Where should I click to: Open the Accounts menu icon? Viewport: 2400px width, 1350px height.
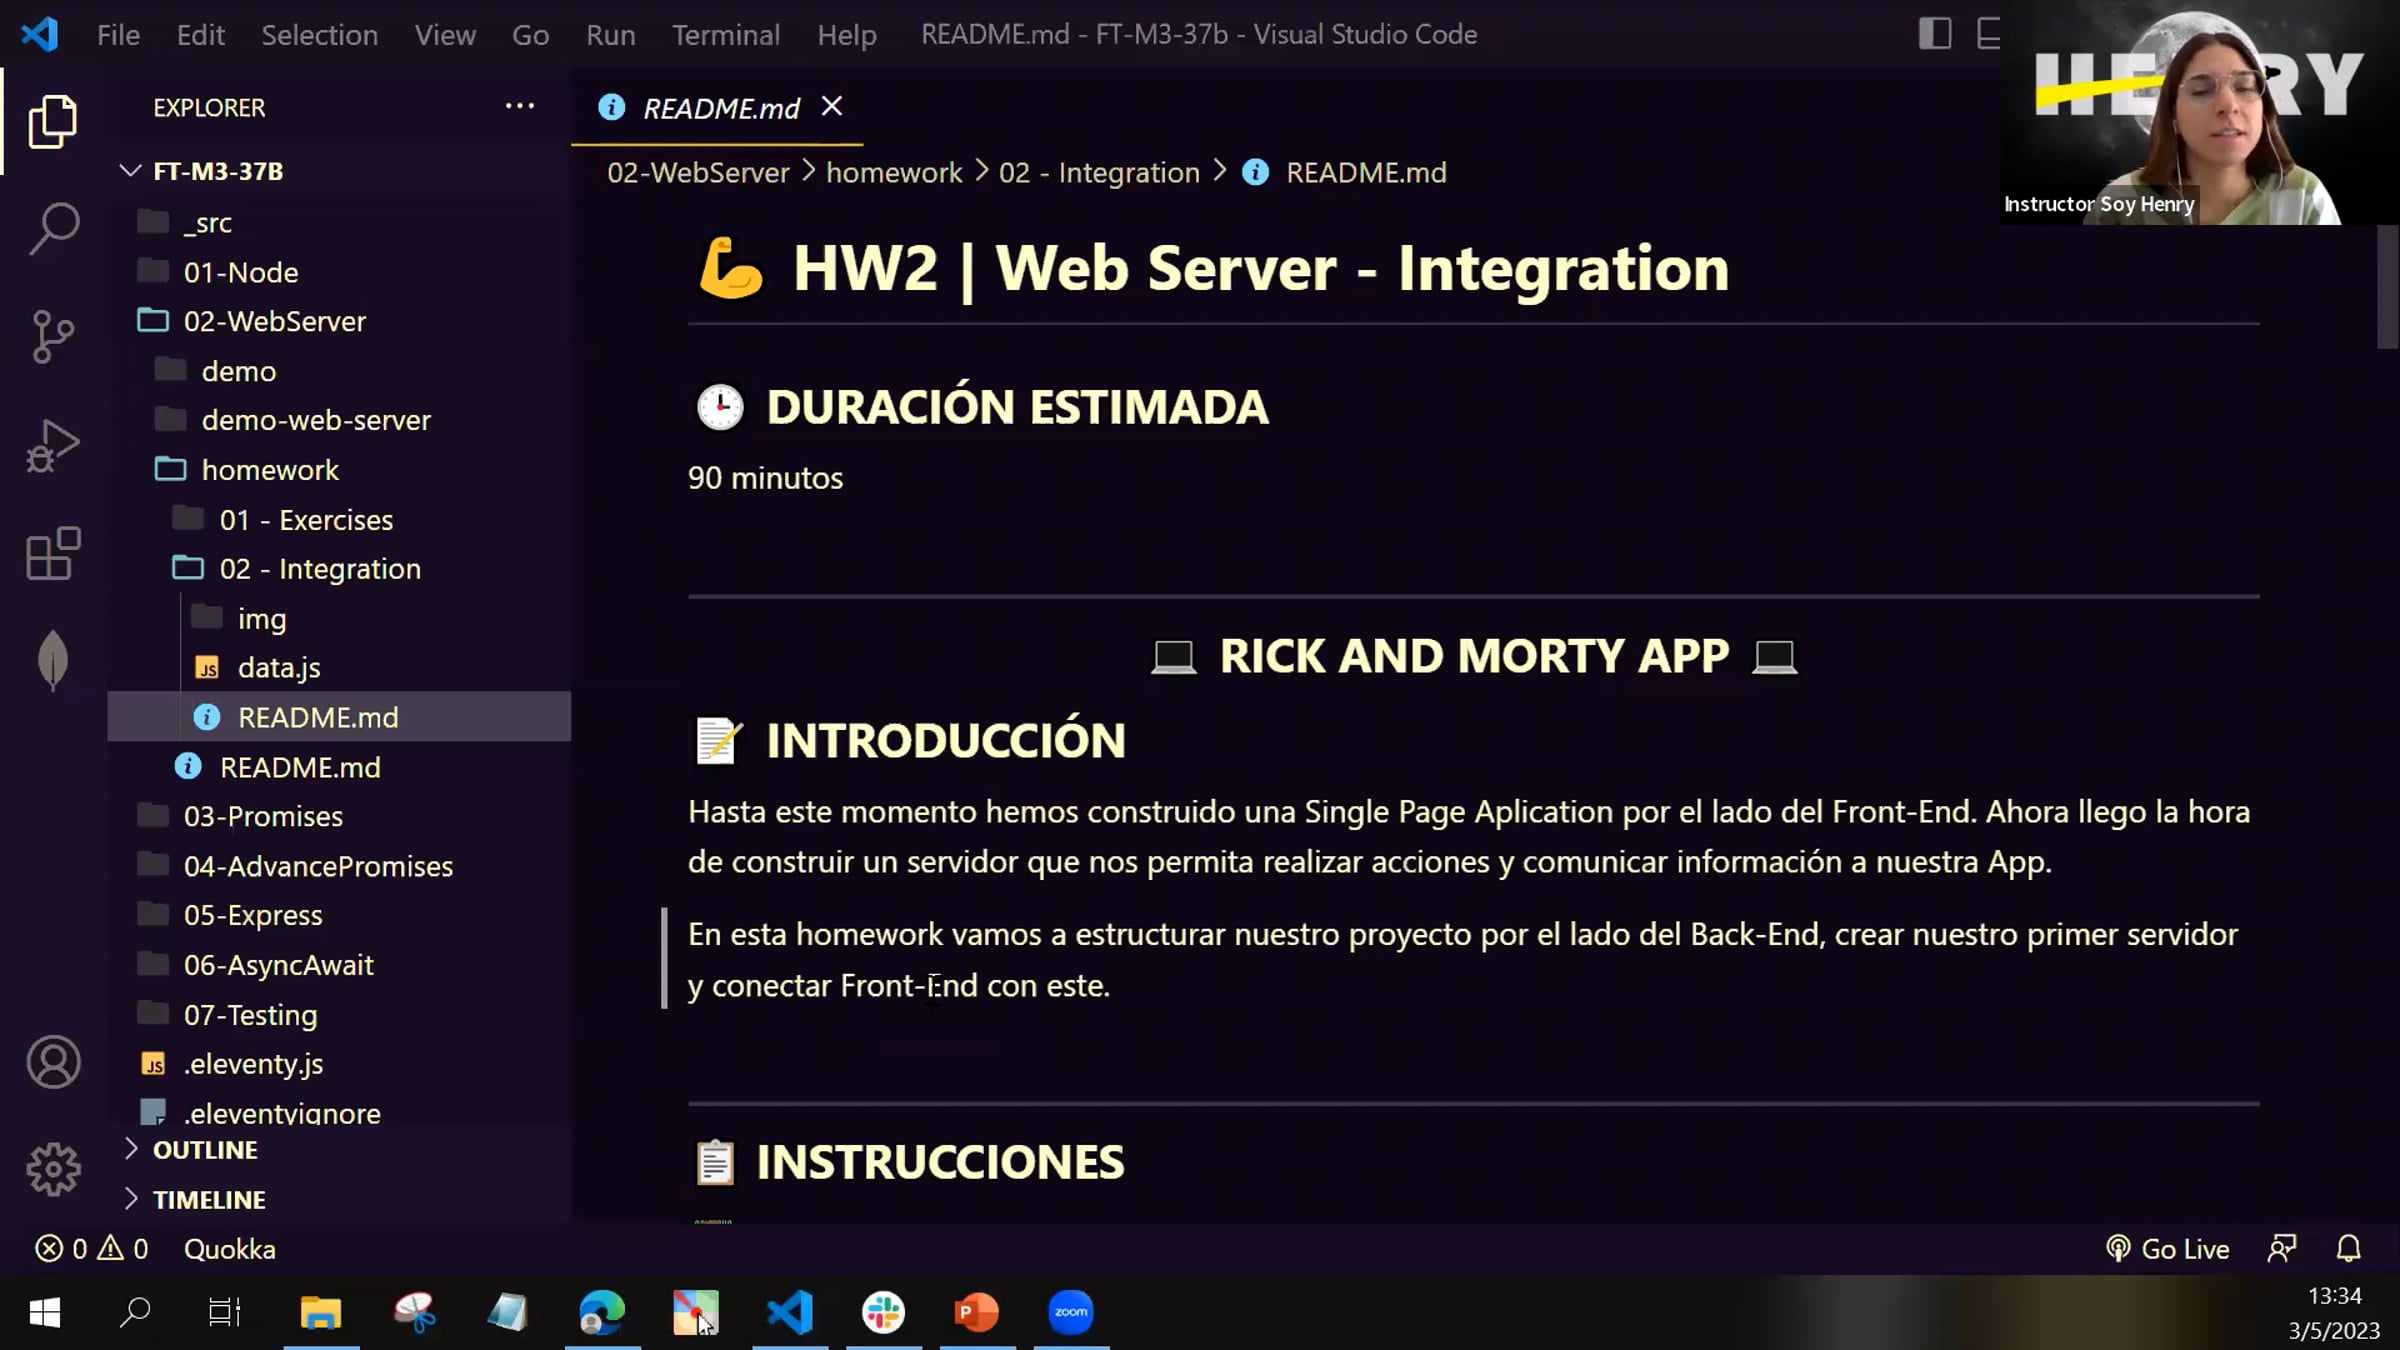tap(53, 1062)
